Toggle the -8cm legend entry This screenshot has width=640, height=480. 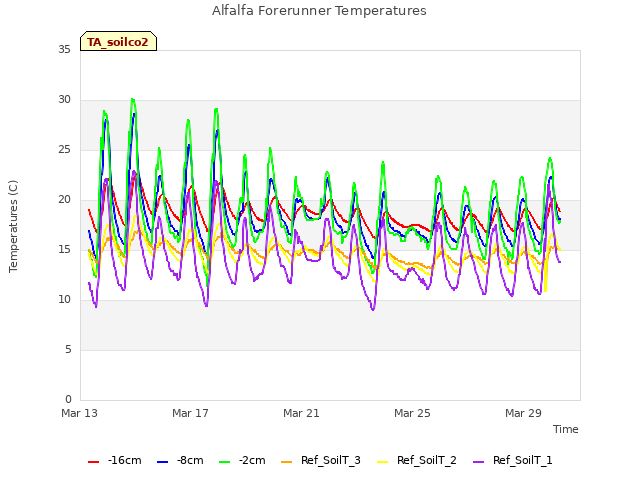tap(180, 460)
